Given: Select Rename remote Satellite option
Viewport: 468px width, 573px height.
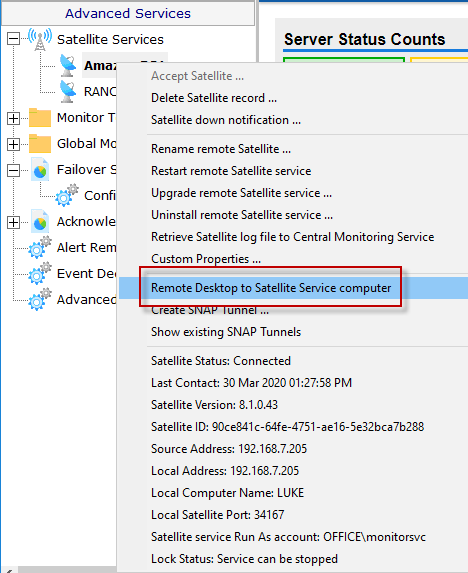Looking at the screenshot, I should tap(221, 149).
